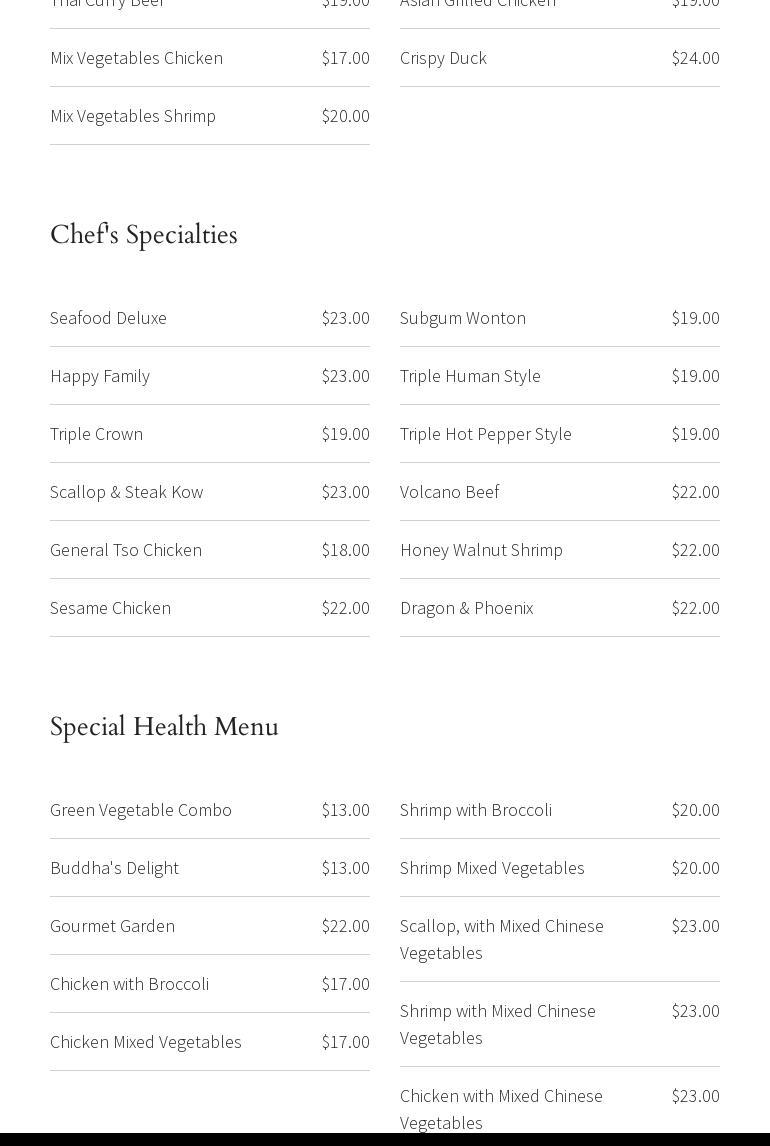Select the Sesame Chicken entry
The image size is (770, 1146).
pos(110,608)
